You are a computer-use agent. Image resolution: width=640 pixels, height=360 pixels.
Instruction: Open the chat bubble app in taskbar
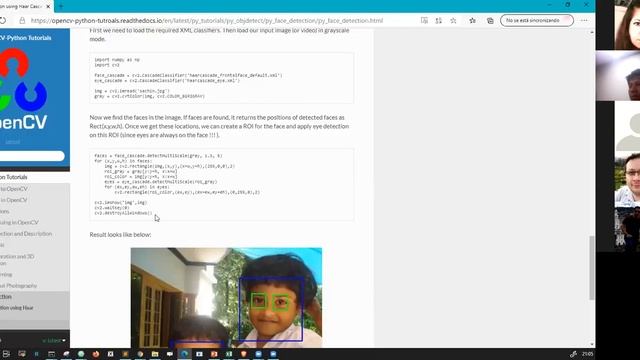click(170, 354)
